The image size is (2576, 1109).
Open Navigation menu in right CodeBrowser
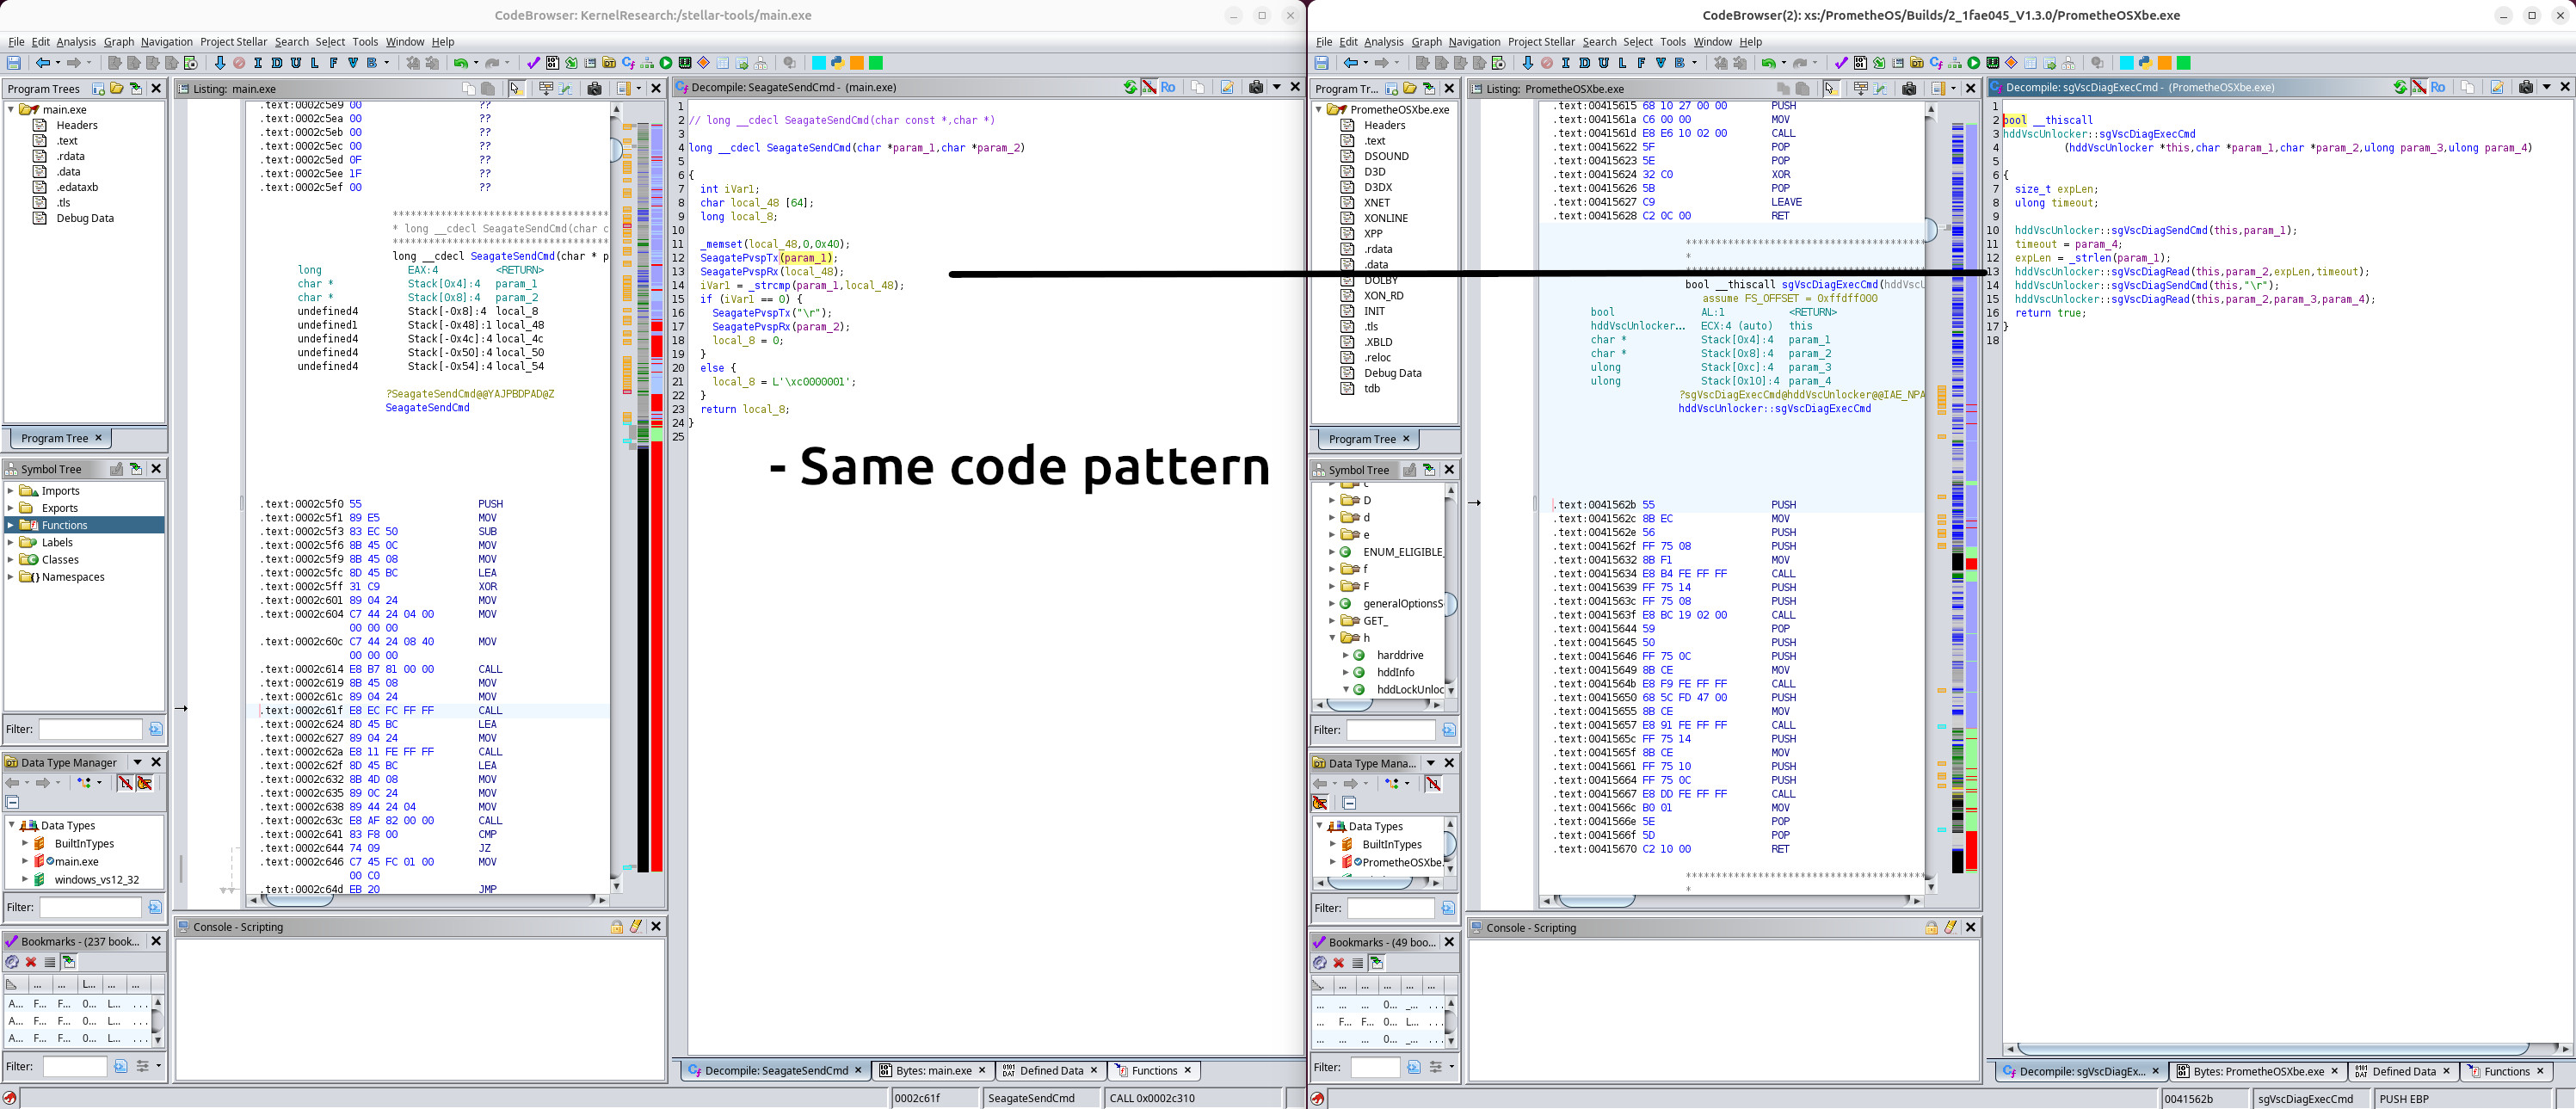[1474, 42]
